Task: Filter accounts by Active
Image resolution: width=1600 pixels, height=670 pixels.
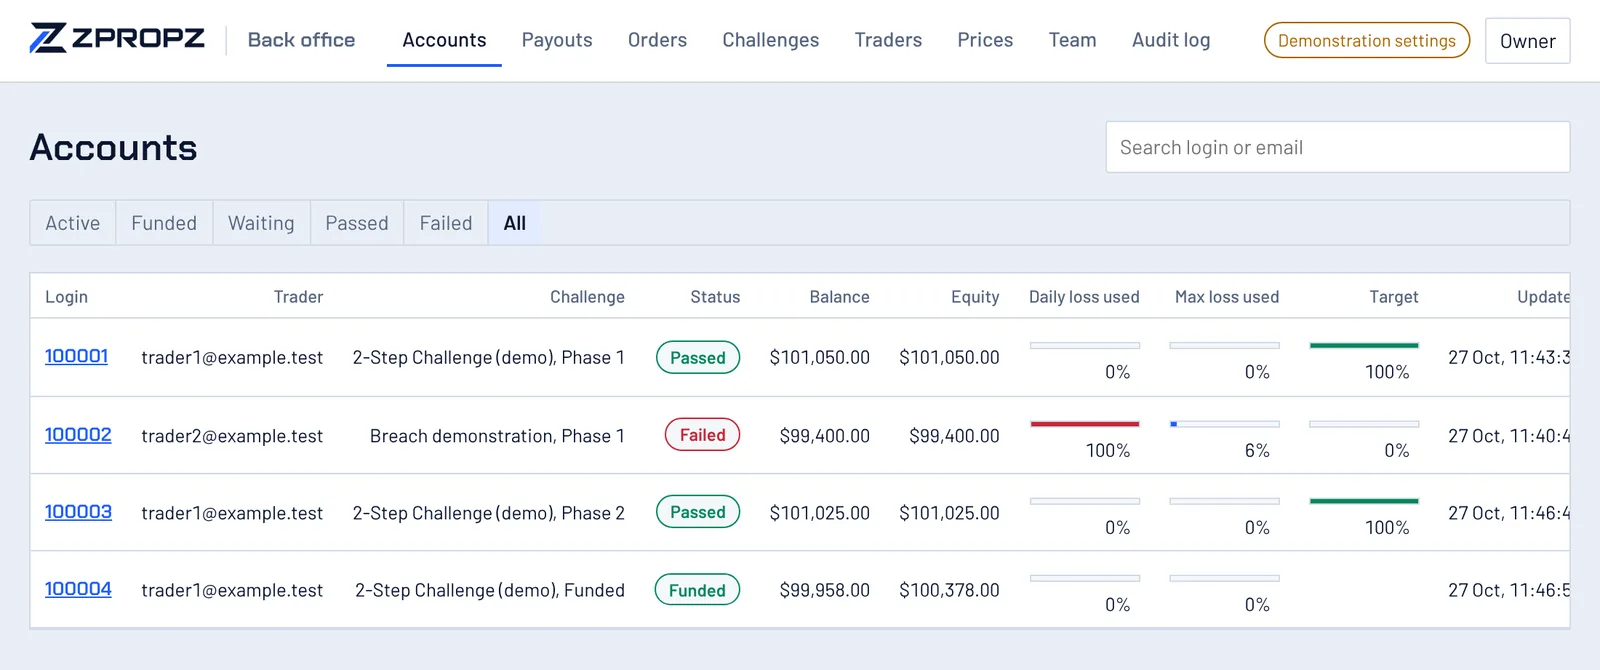Action: coord(73,223)
